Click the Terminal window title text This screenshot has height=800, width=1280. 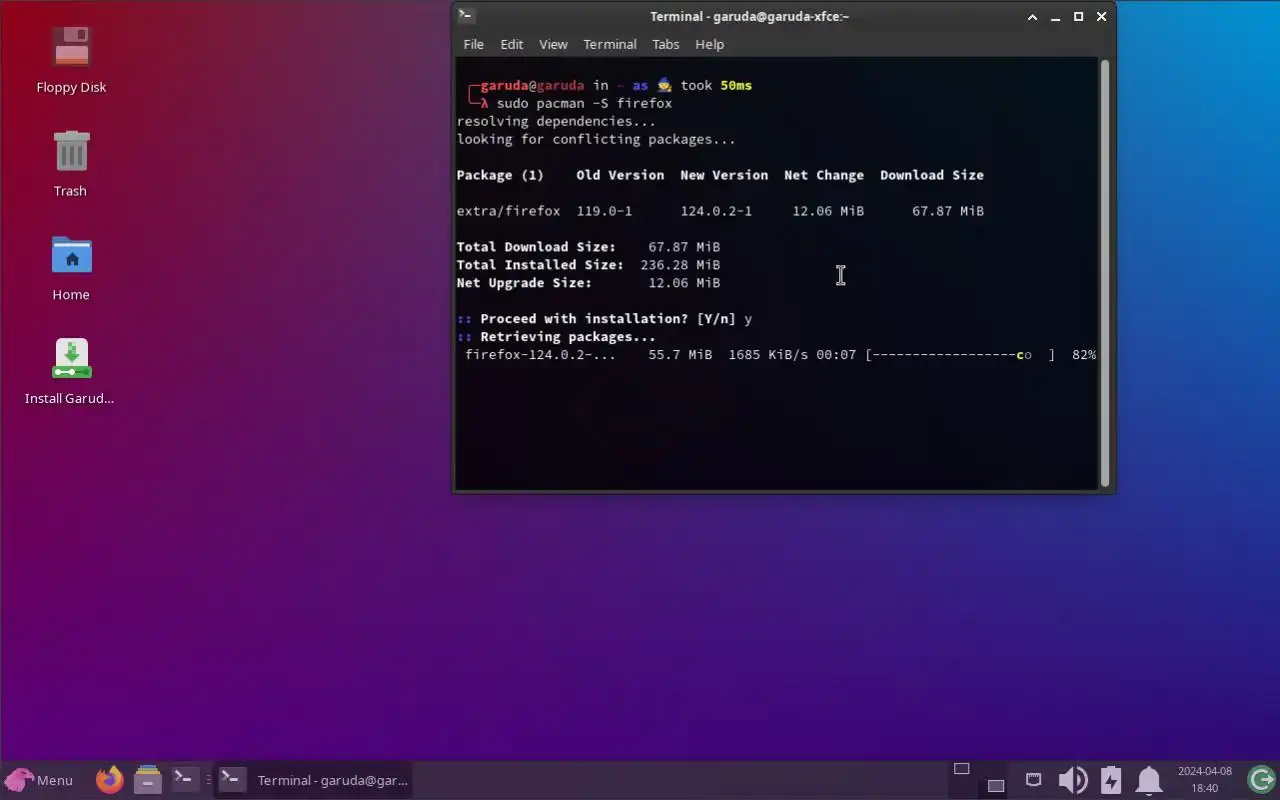pyautogui.click(x=749, y=16)
